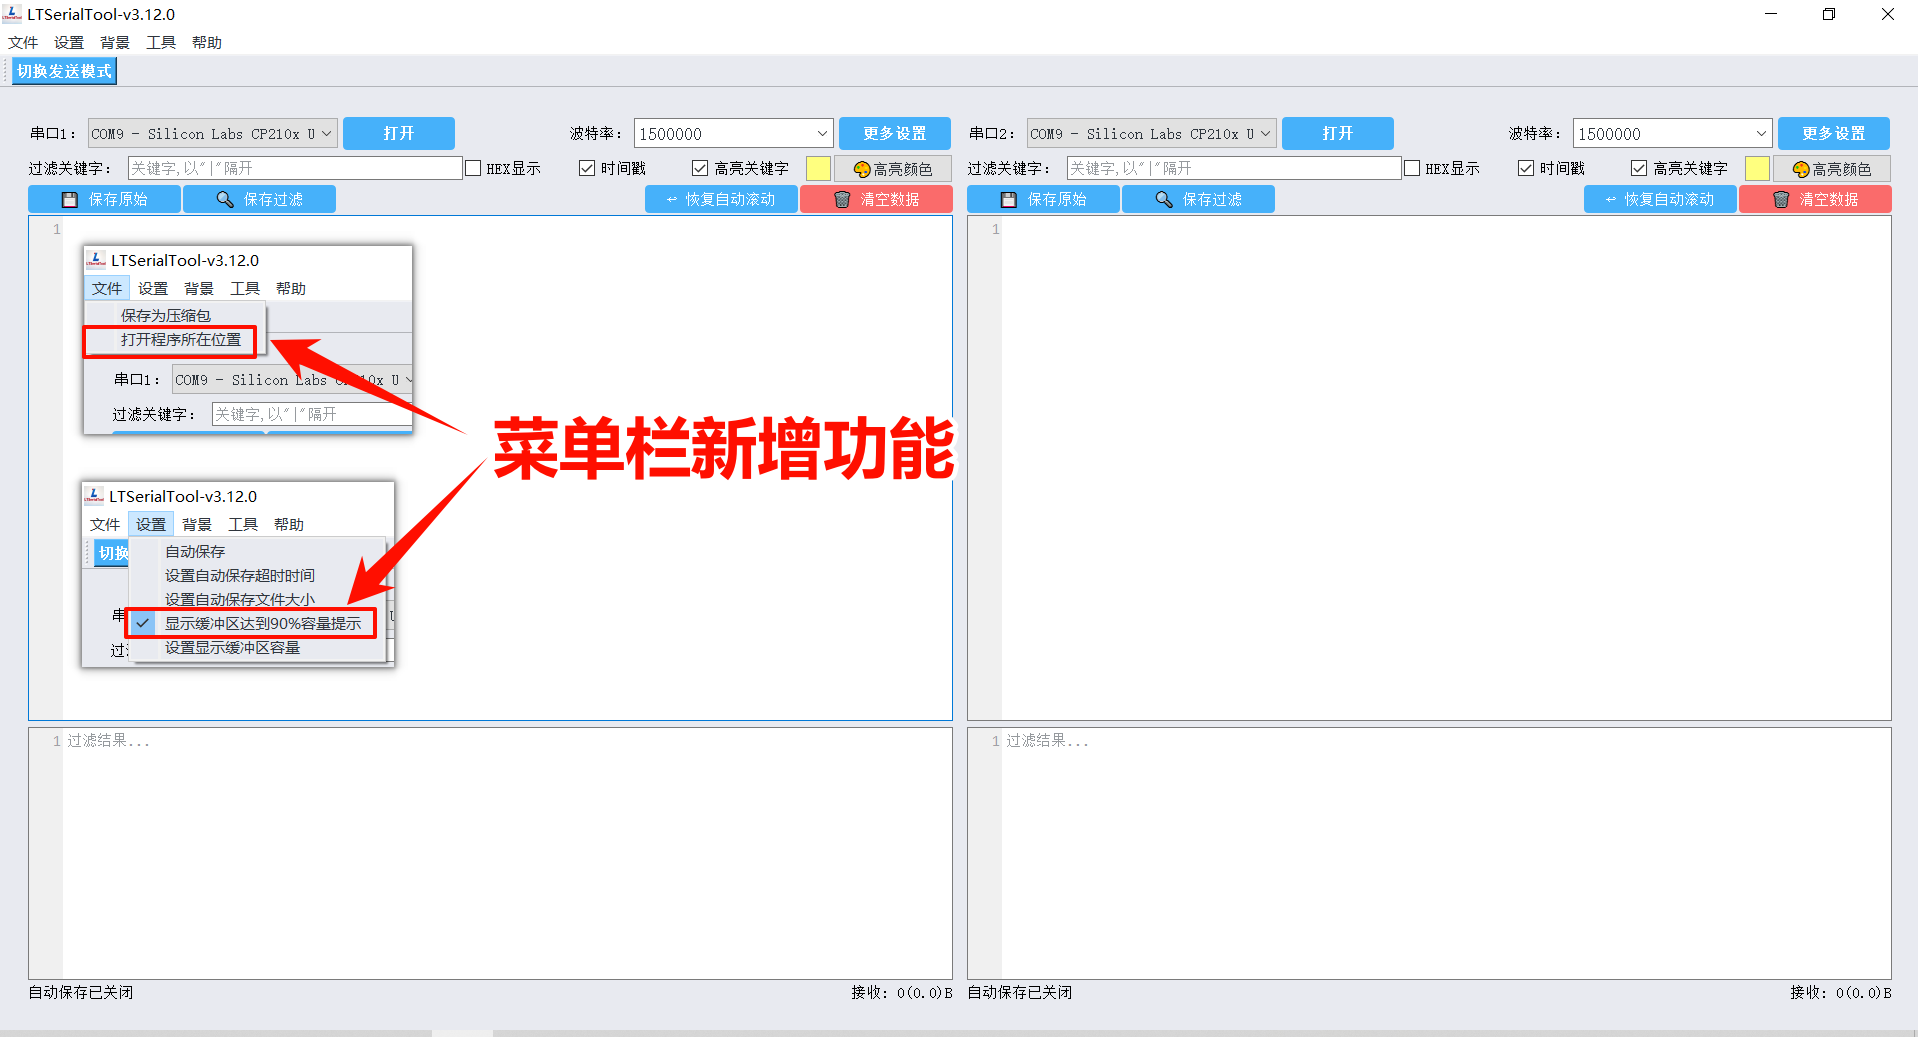Screen dimensions: 1918x1037
Task: Toggle port 1 时间戳 checkbox
Action: (587, 168)
